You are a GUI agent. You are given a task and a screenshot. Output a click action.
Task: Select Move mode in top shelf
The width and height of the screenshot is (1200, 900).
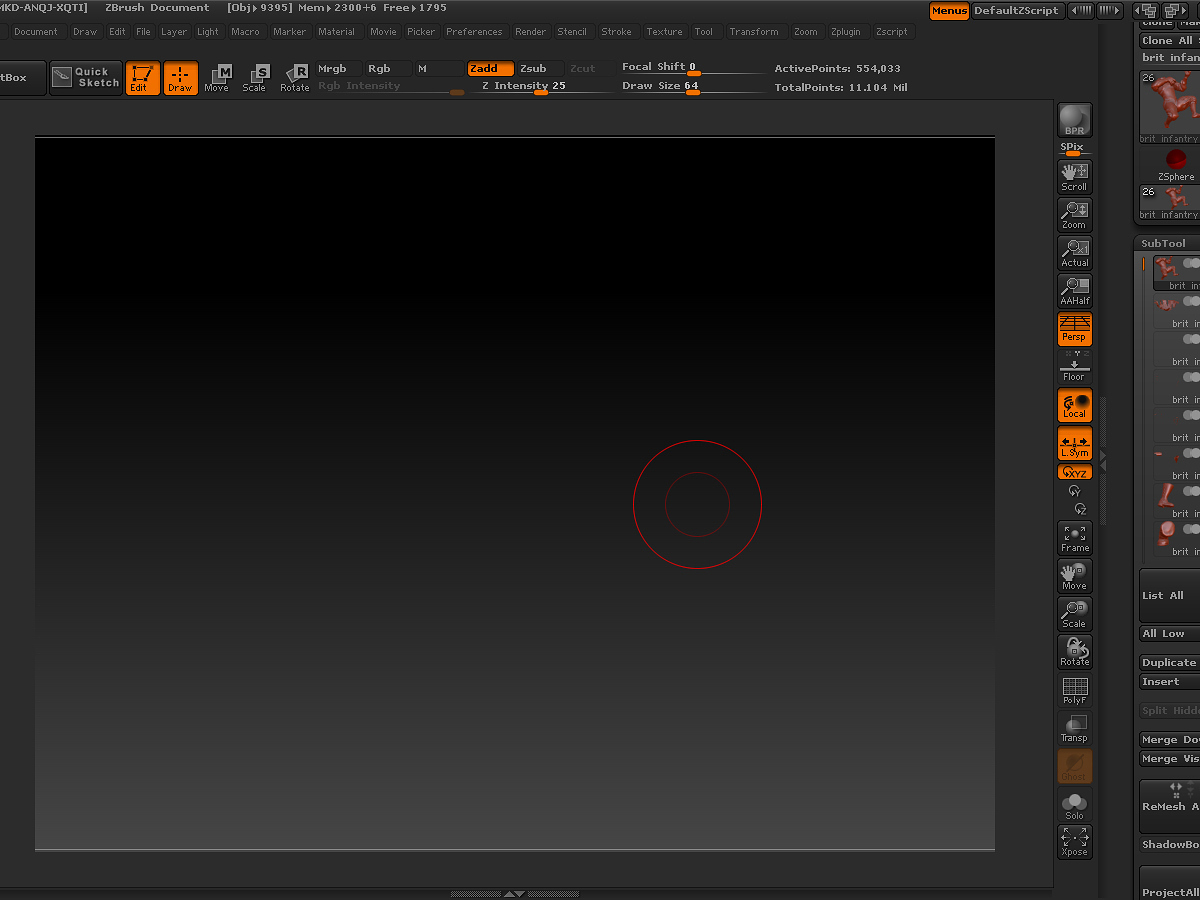point(218,78)
